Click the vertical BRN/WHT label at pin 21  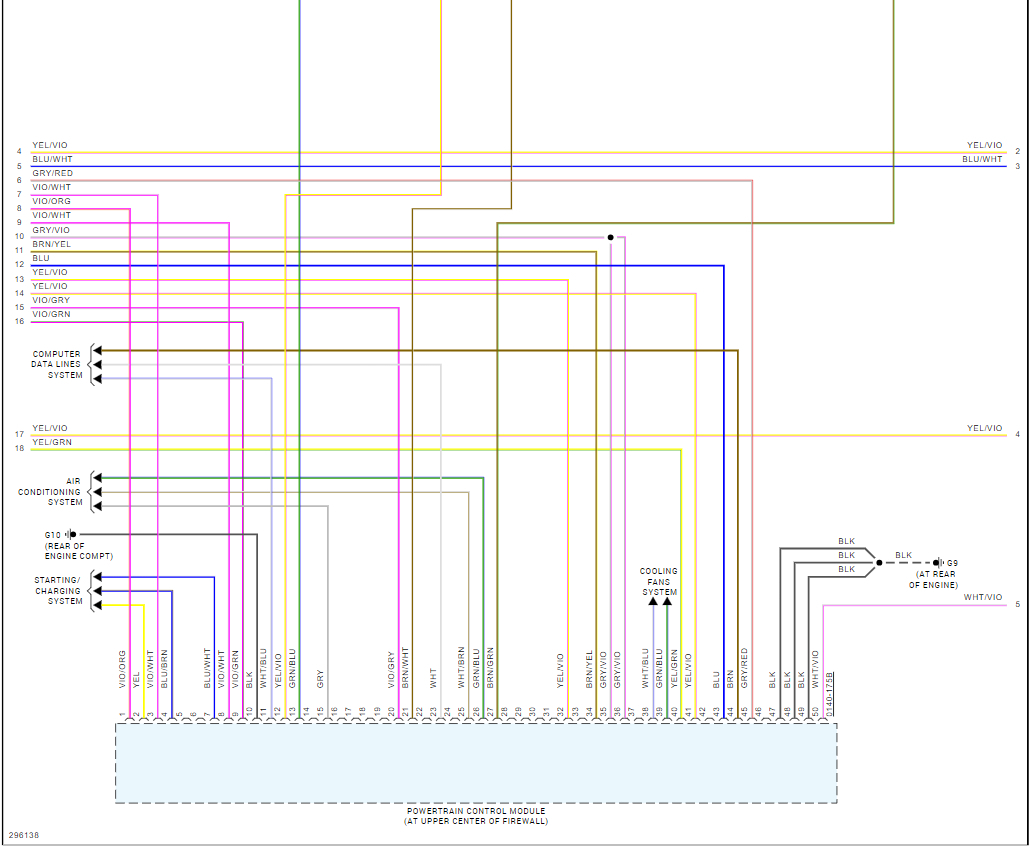(405, 668)
